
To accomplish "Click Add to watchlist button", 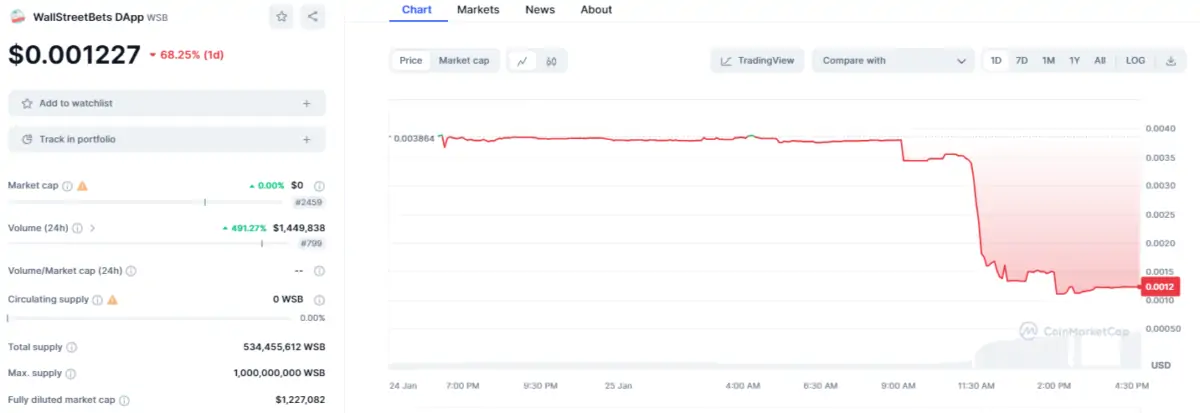I will tap(167, 103).
